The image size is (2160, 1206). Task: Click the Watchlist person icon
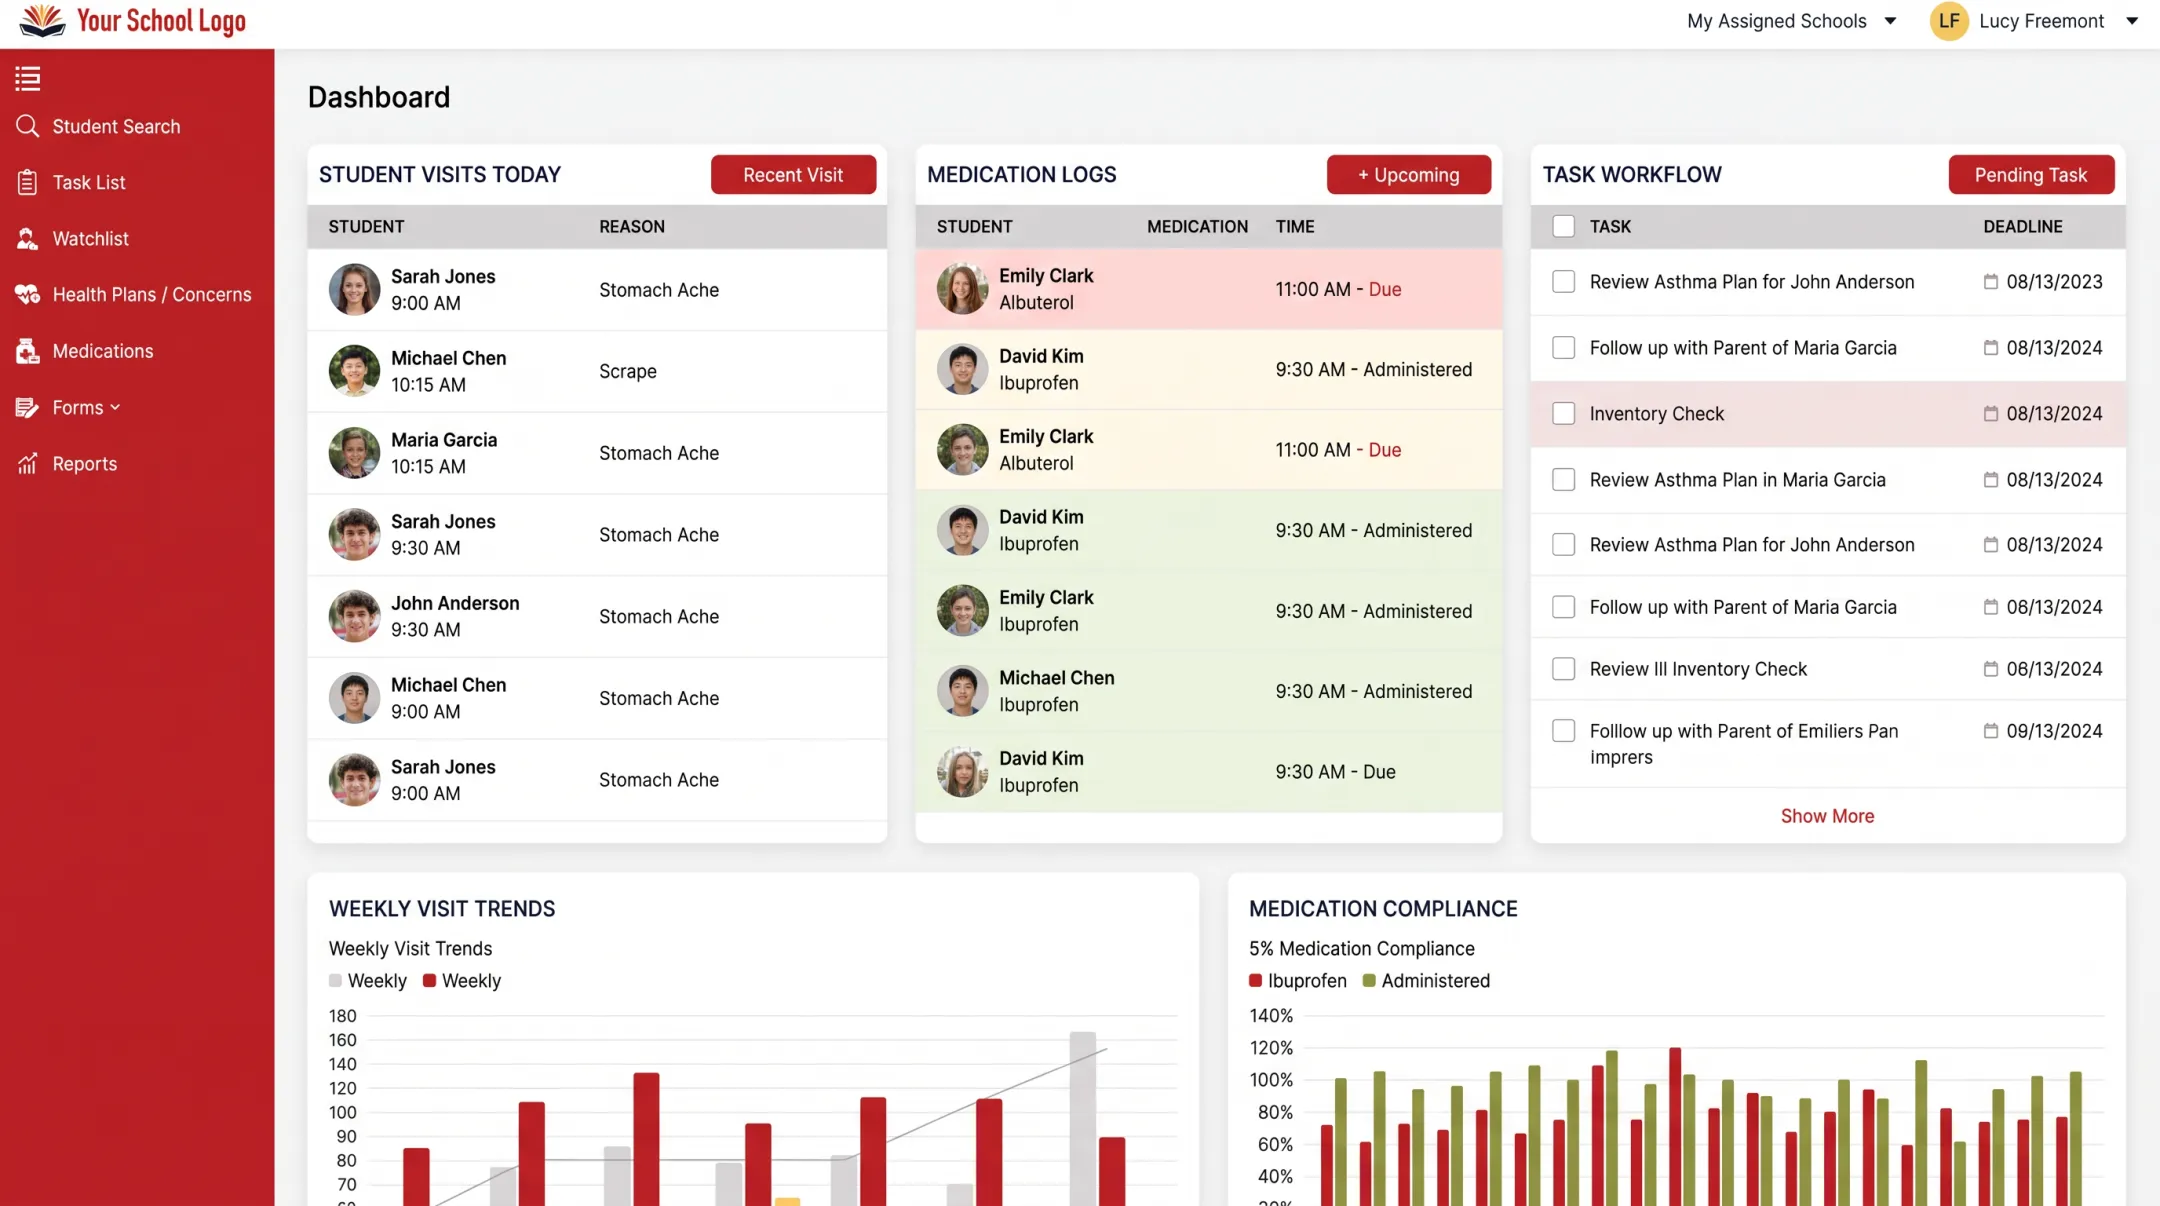[27, 238]
